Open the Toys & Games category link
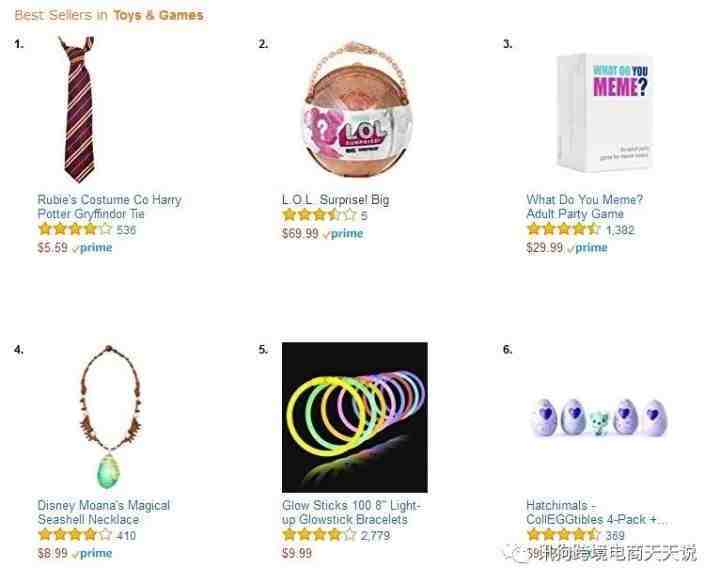Screen dimensions: 720x584 [x=158, y=15]
